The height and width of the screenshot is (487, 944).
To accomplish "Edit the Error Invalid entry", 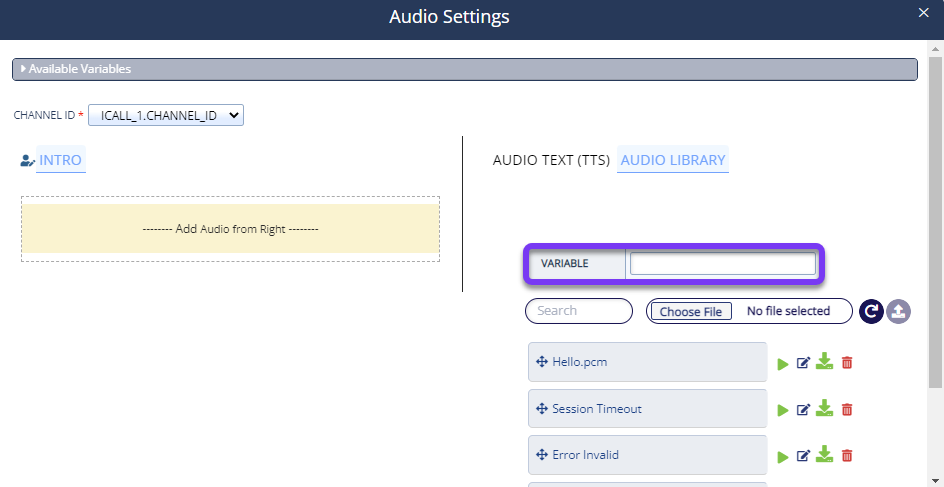I will click(803, 456).
